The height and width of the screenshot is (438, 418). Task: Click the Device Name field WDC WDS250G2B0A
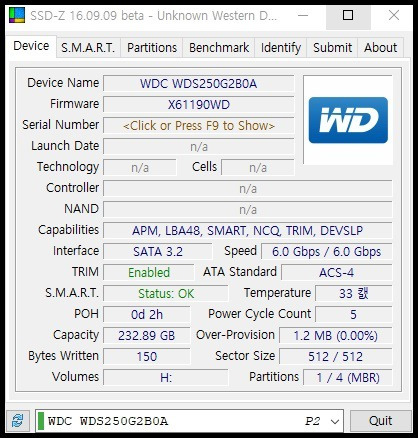pos(199,84)
